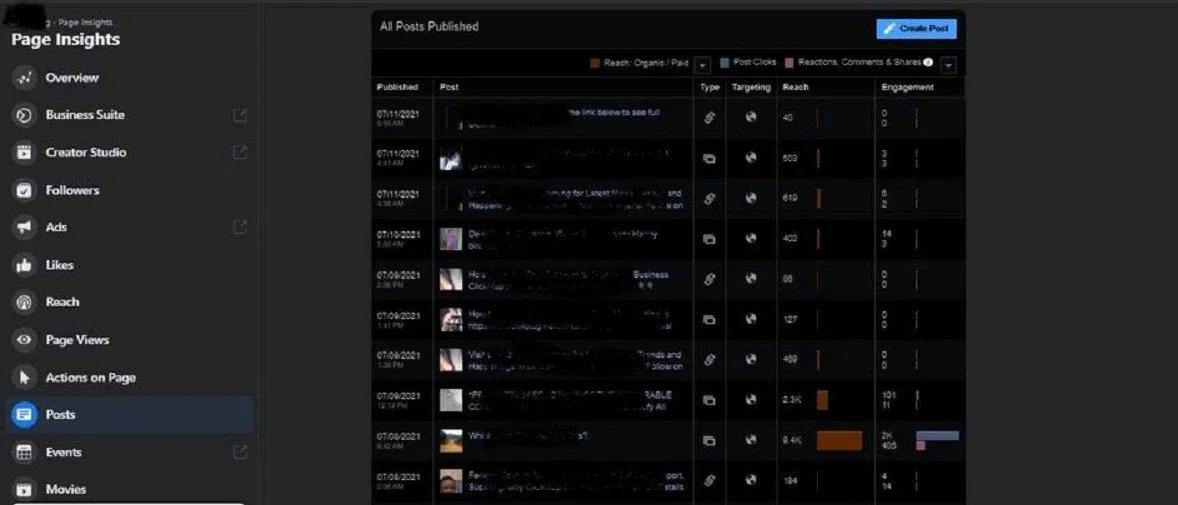Open the Overview section icon
Screen dimensions: 1178x505
pyautogui.click(x=24, y=78)
